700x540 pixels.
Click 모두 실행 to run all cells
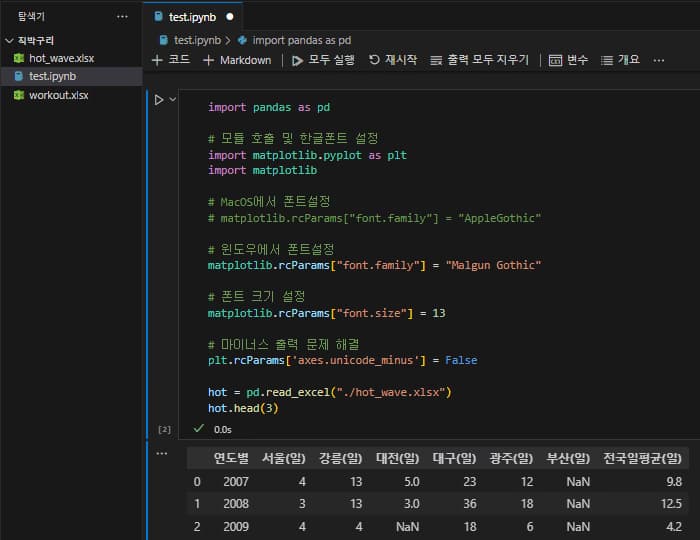pos(323,60)
